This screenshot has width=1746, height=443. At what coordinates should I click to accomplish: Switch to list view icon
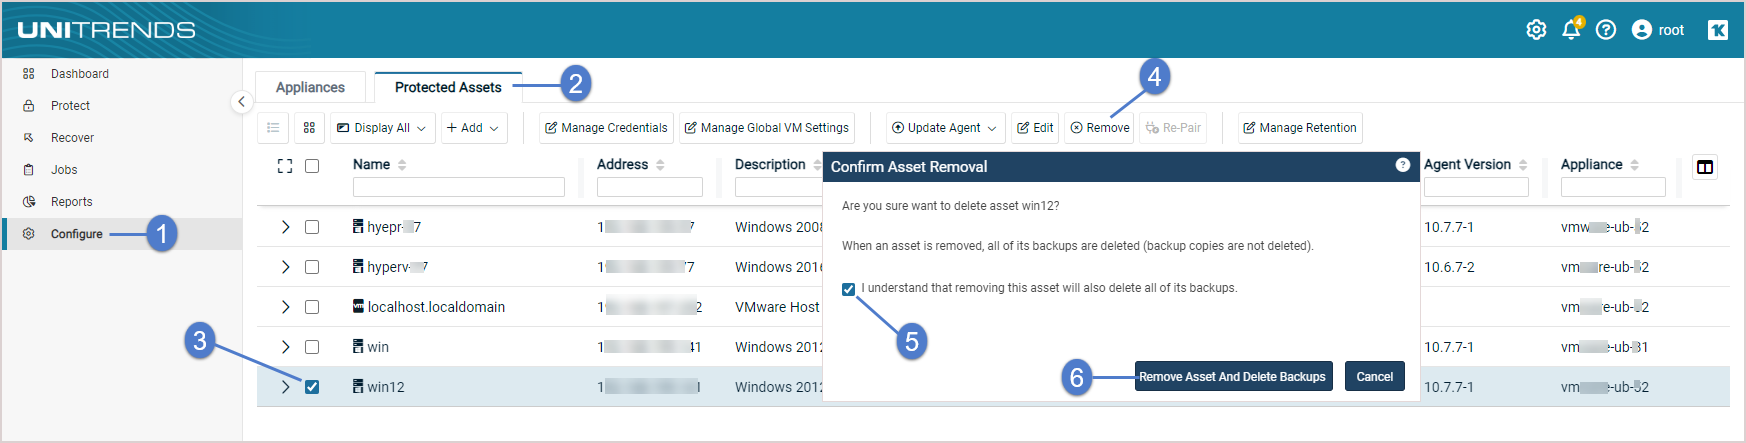click(273, 128)
